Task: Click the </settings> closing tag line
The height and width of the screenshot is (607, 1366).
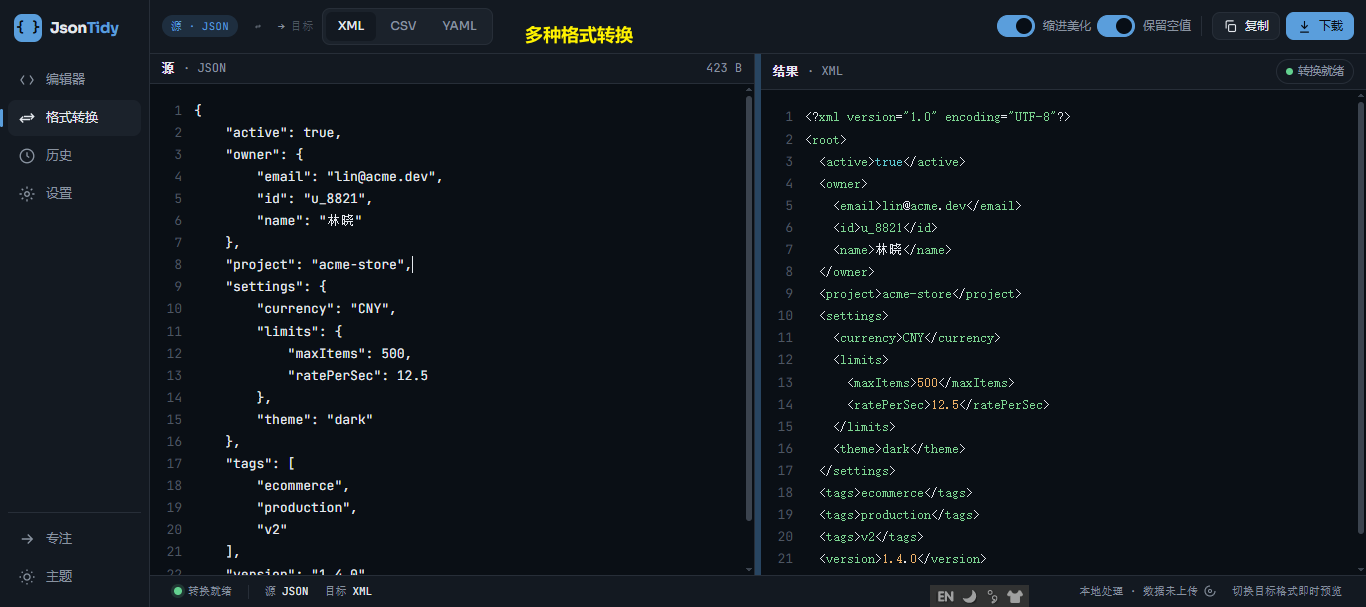Action: tap(857, 471)
